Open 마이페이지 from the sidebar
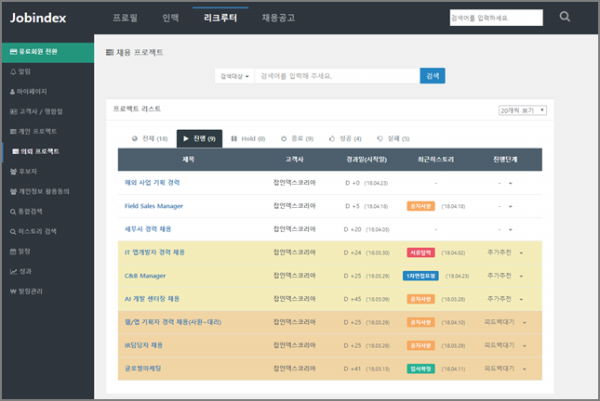The image size is (600, 401). pos(30,91)
